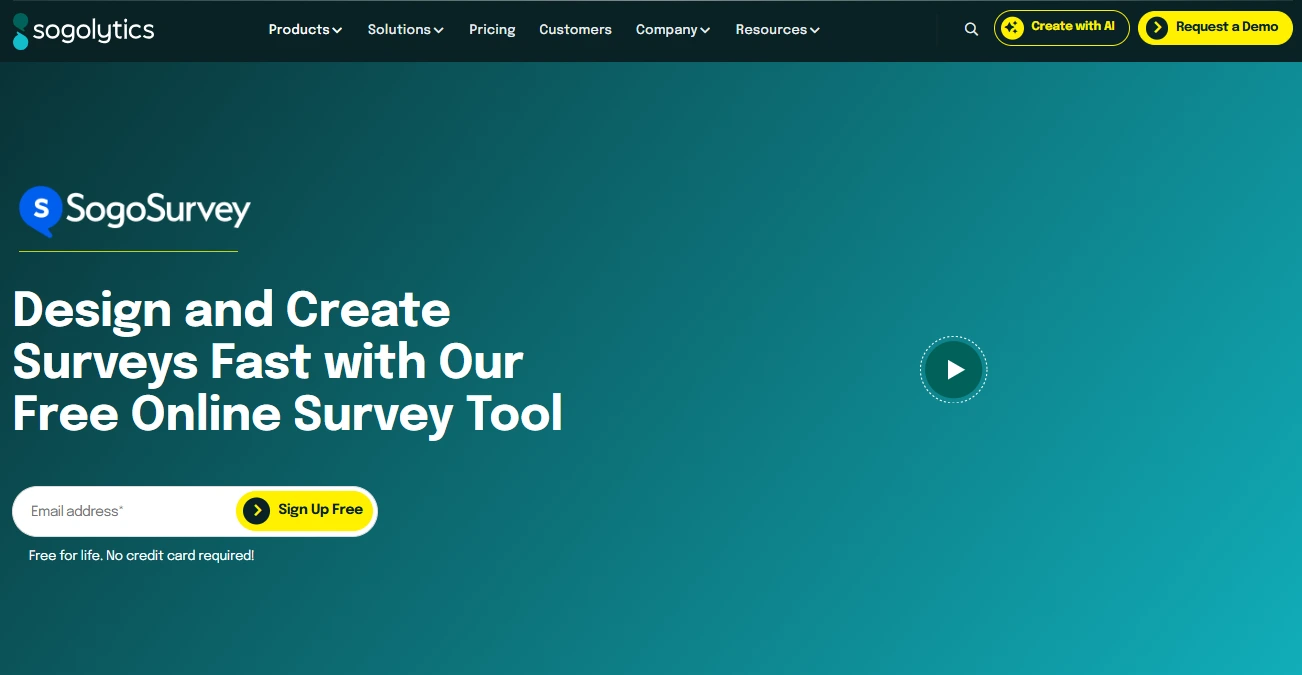Viewport: 1302px width, 675px height.
Task: Click the arrow icon in Request a Demo
Action: (1157, 28)
